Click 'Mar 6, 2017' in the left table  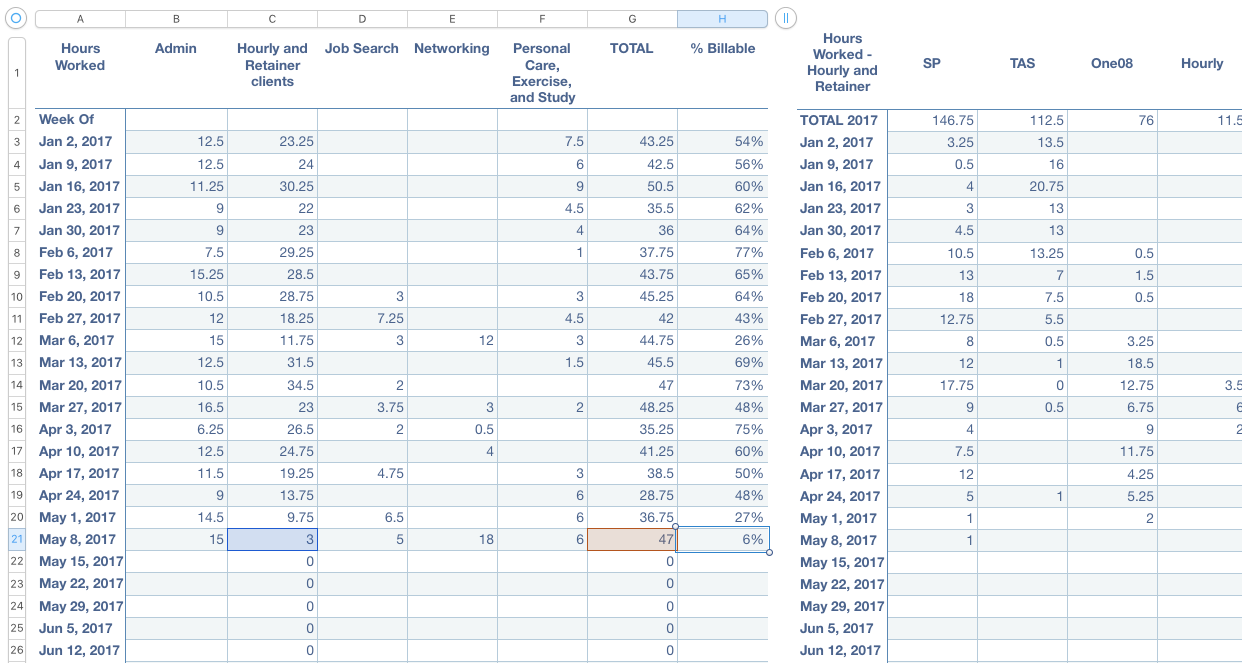[80, 340]
